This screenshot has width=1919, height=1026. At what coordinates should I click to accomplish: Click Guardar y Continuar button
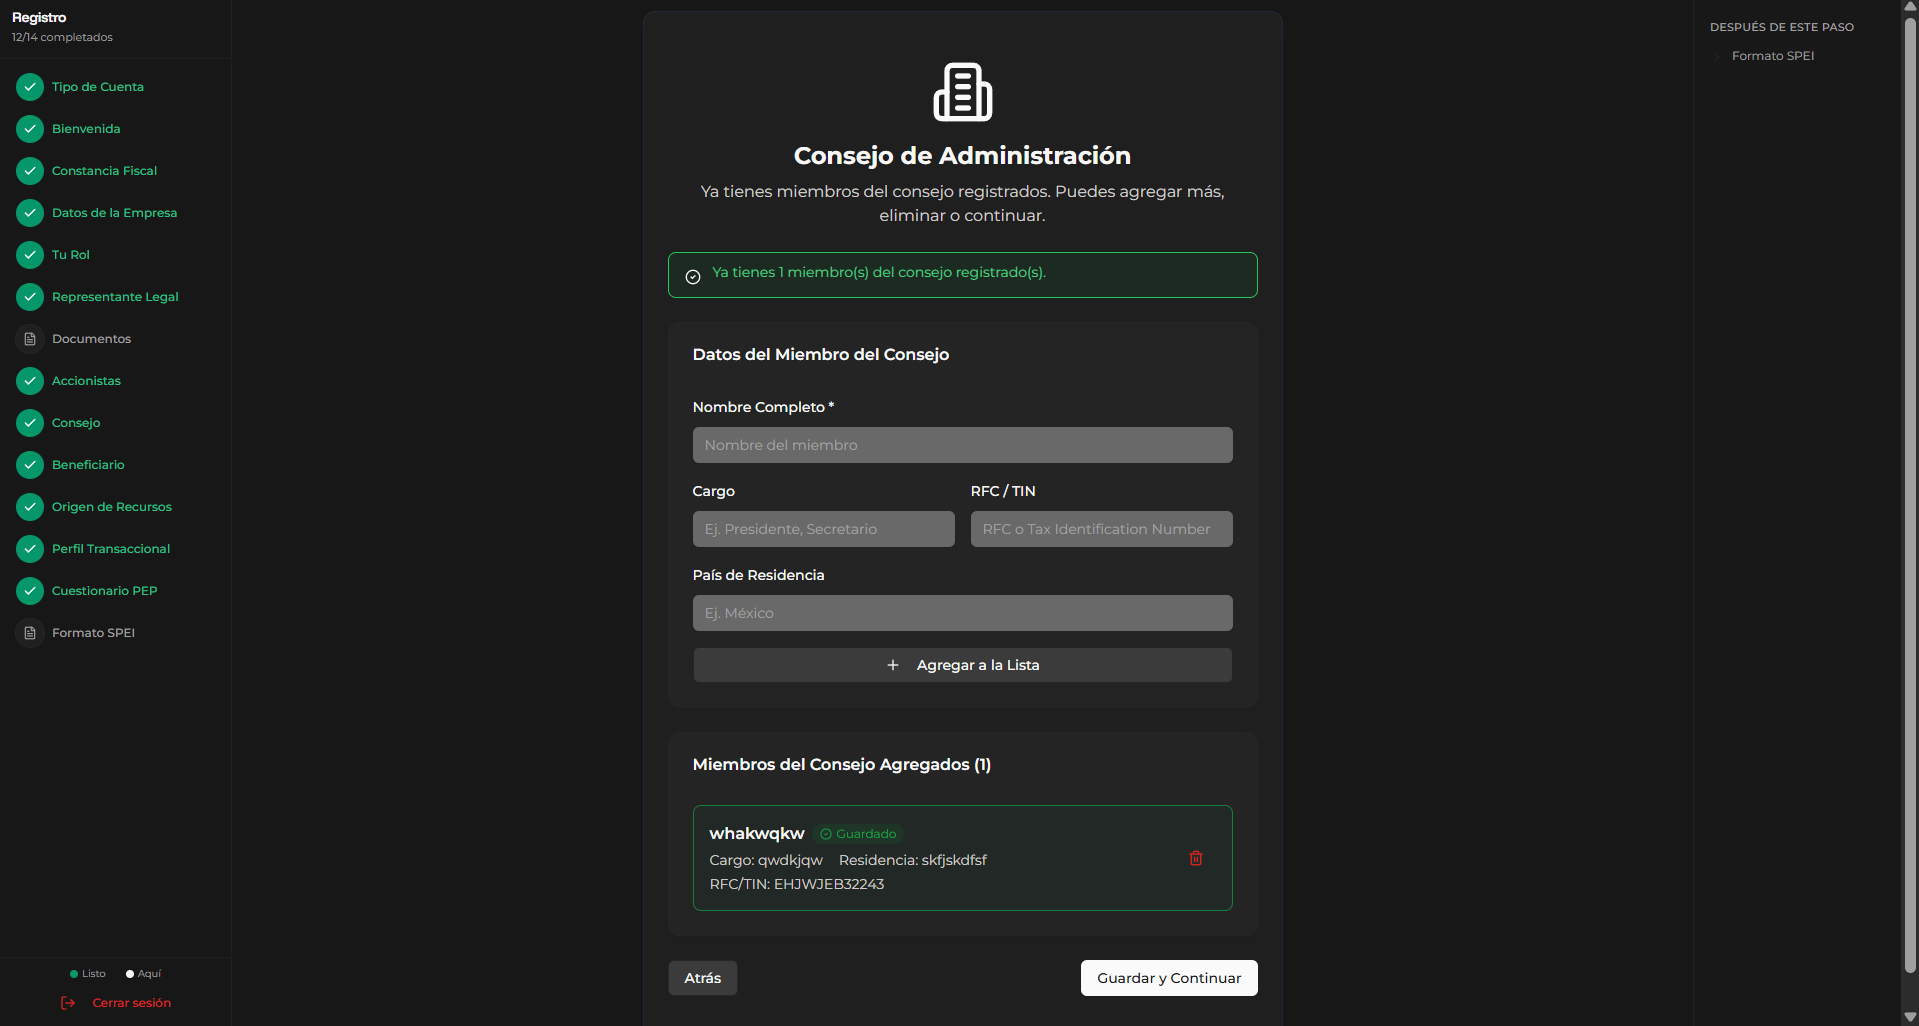pos(1169,978)
